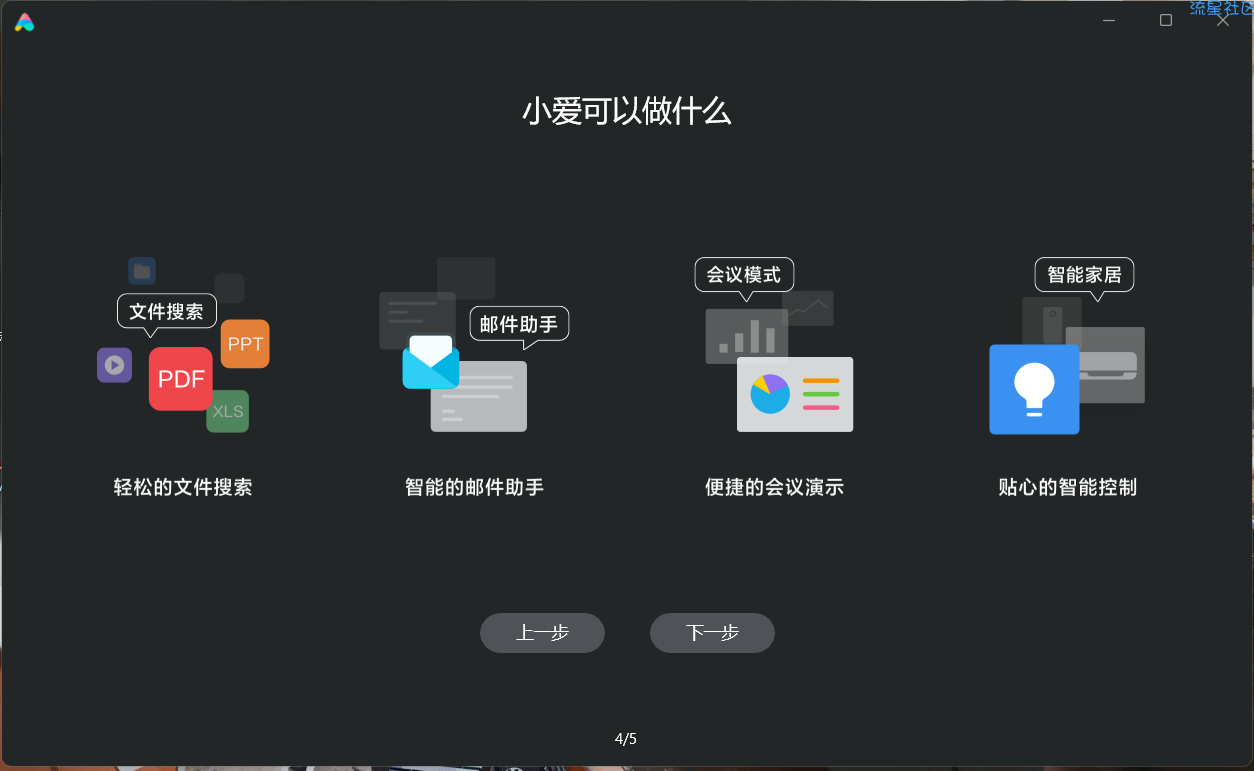
Task: Click the pie chart presentation slide
Action: tap(795, 394)
